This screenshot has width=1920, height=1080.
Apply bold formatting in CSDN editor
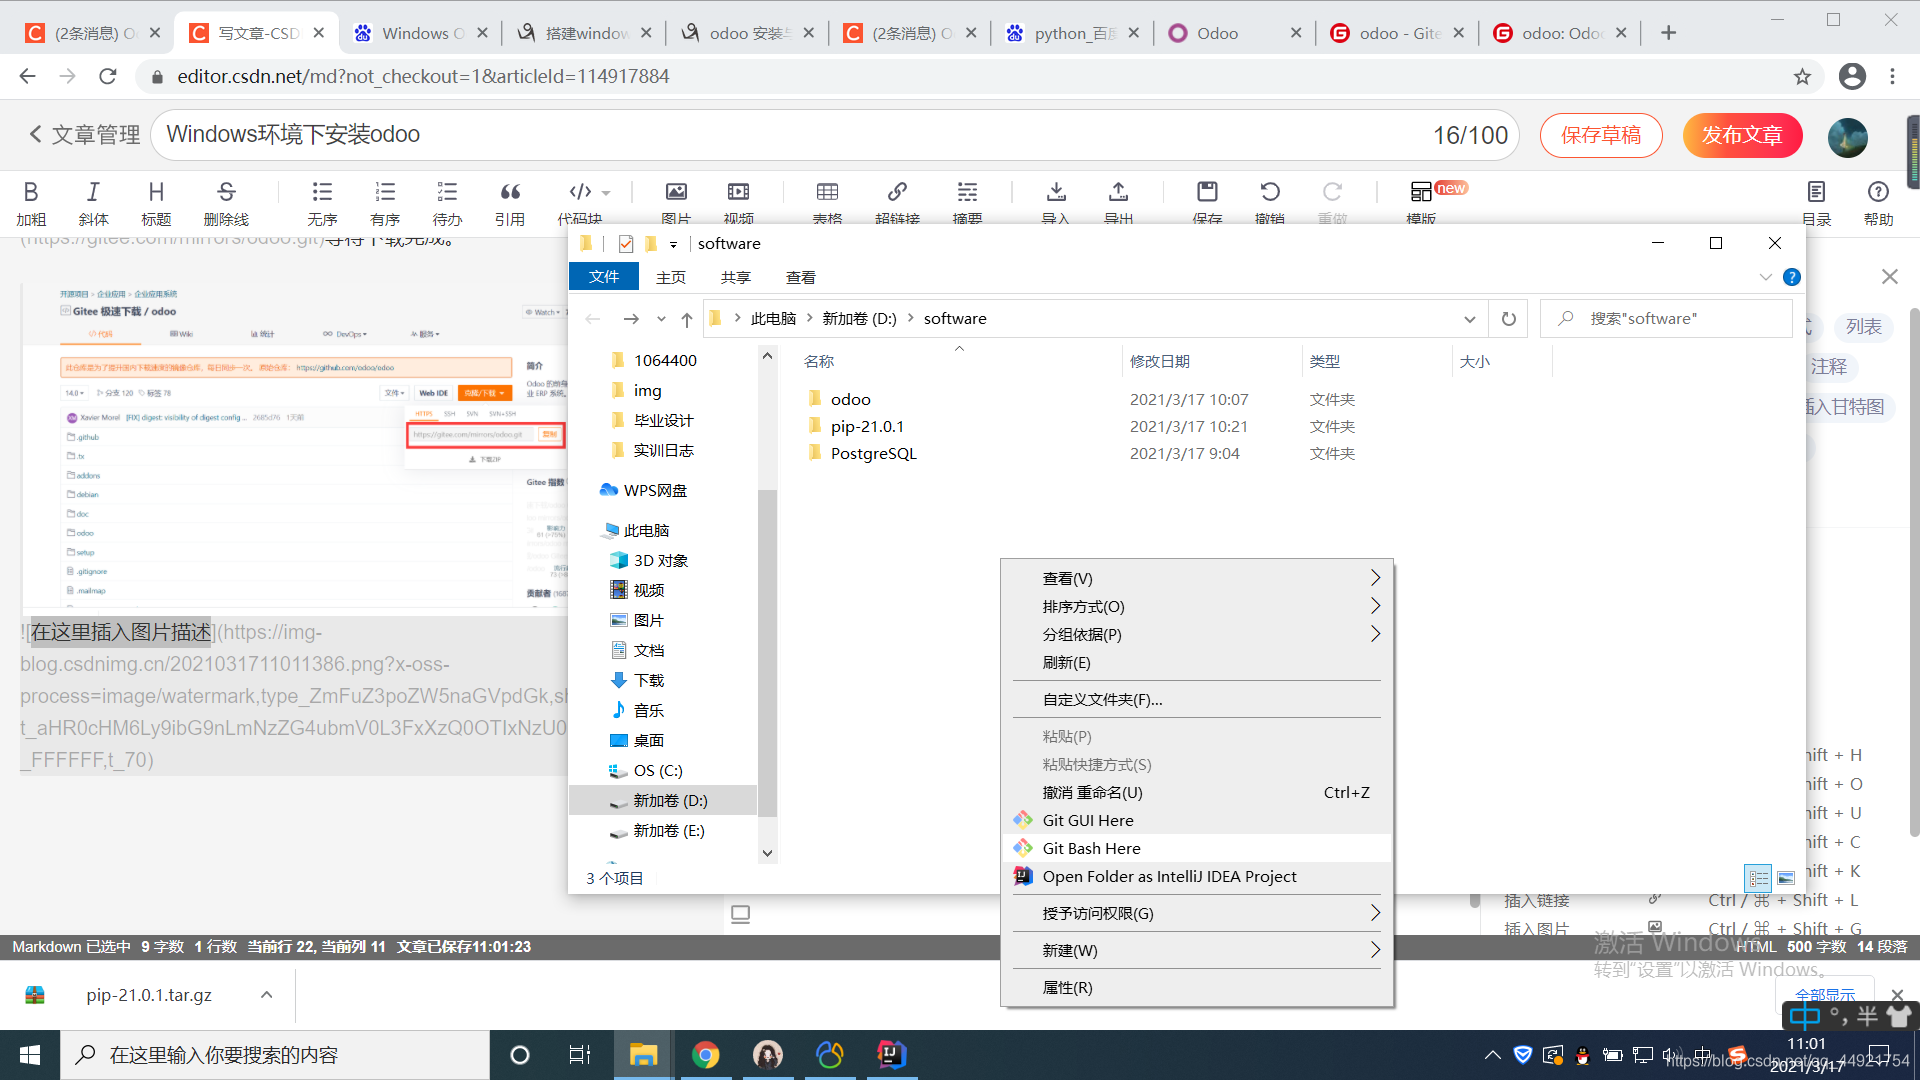pyautogui.click(x=31, y=203)
